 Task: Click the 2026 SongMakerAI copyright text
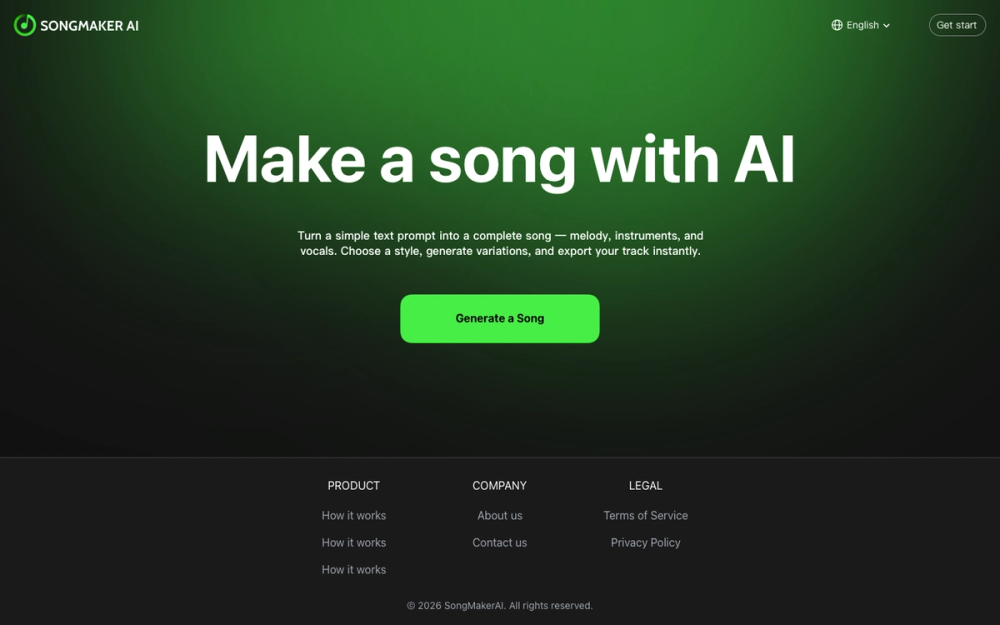499,605
